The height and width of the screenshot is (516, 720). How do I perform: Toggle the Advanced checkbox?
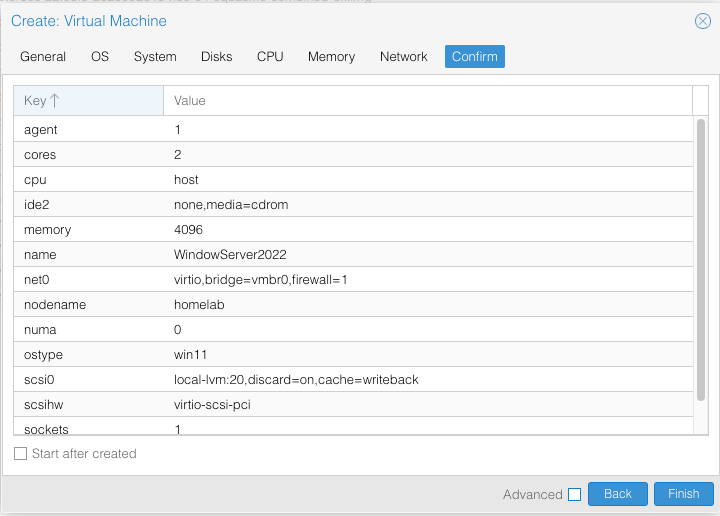coord(574,494)
